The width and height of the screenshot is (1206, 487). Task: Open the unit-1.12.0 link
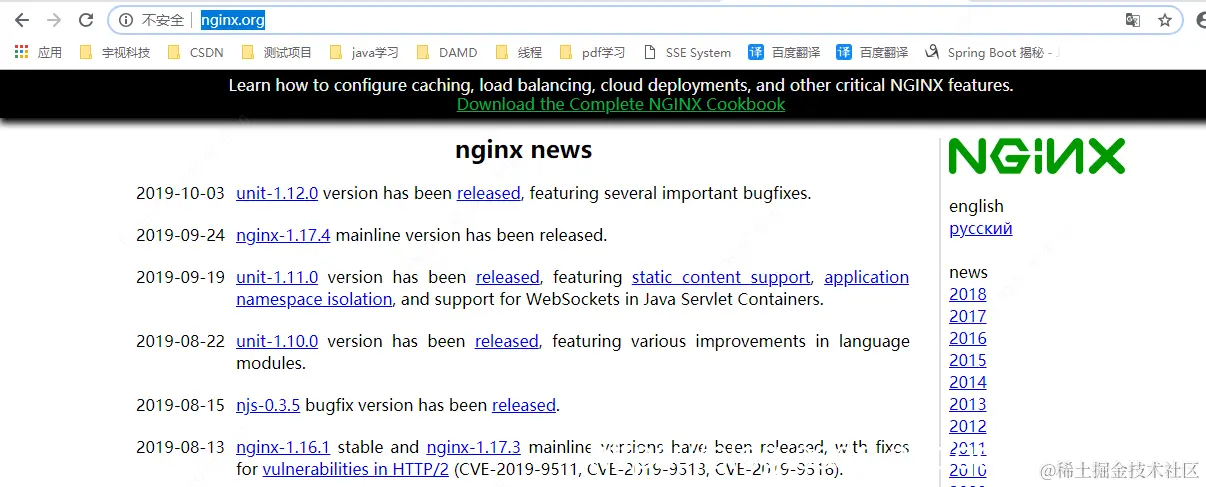pos(277,193)
